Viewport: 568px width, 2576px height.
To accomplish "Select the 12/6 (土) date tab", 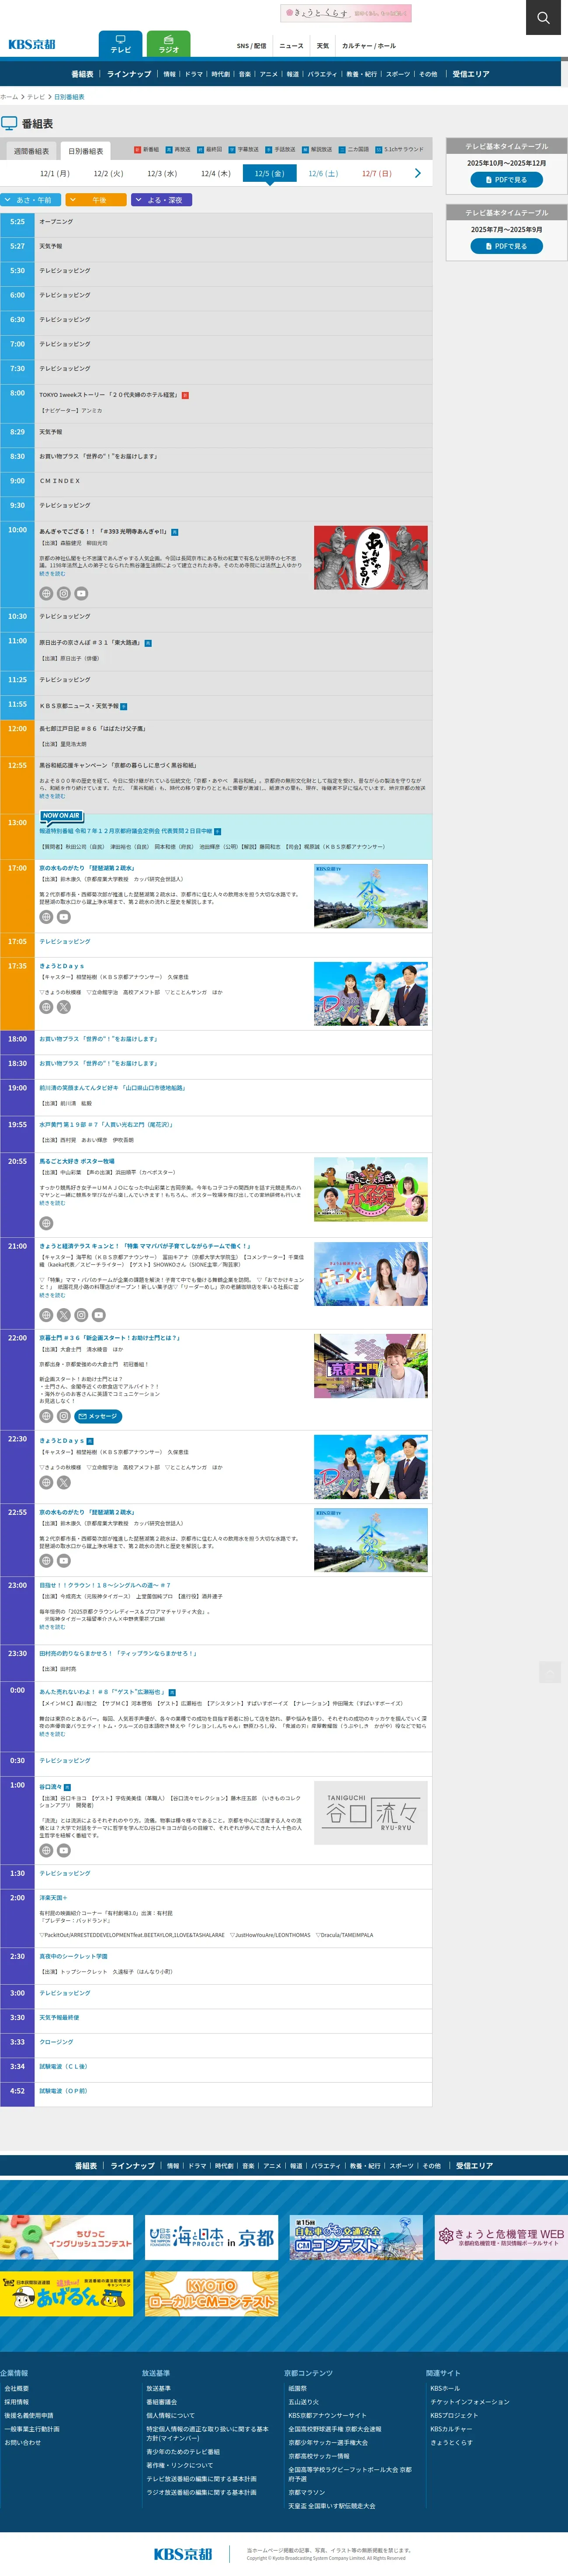I will pyautogui.click(x=323, y=174).
